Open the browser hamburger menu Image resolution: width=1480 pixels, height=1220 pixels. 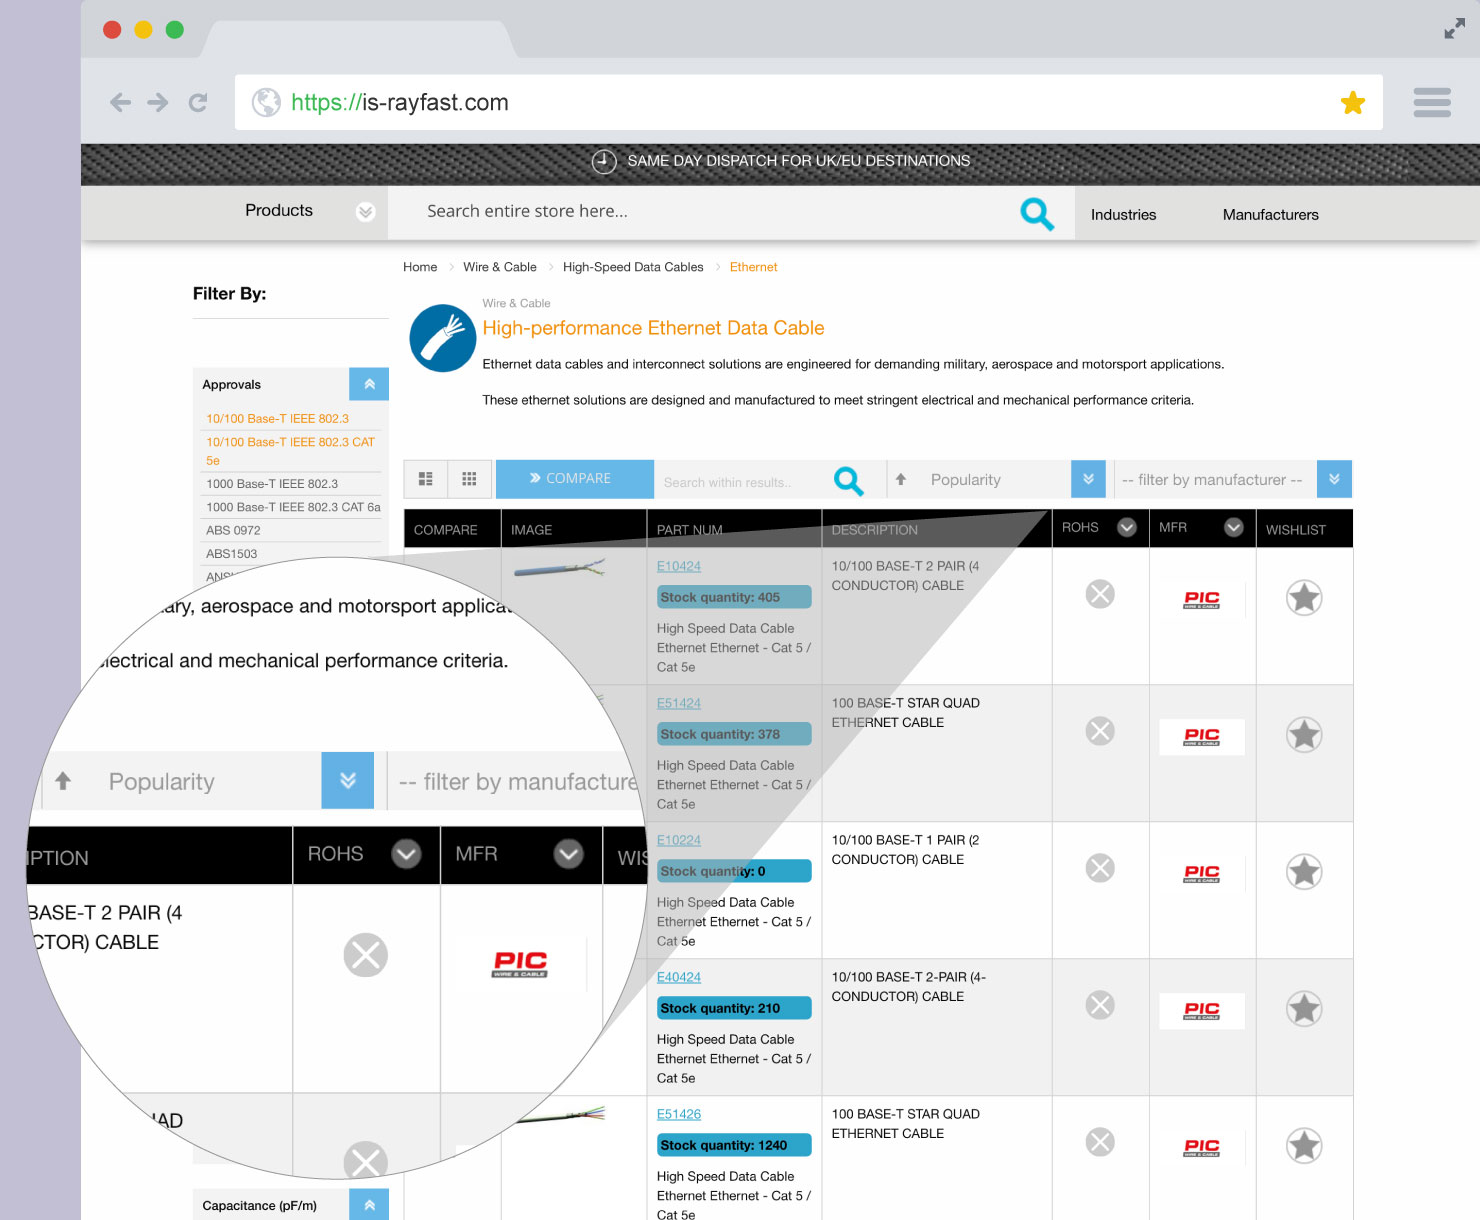pyautogui.click(x=1432, y=102)
